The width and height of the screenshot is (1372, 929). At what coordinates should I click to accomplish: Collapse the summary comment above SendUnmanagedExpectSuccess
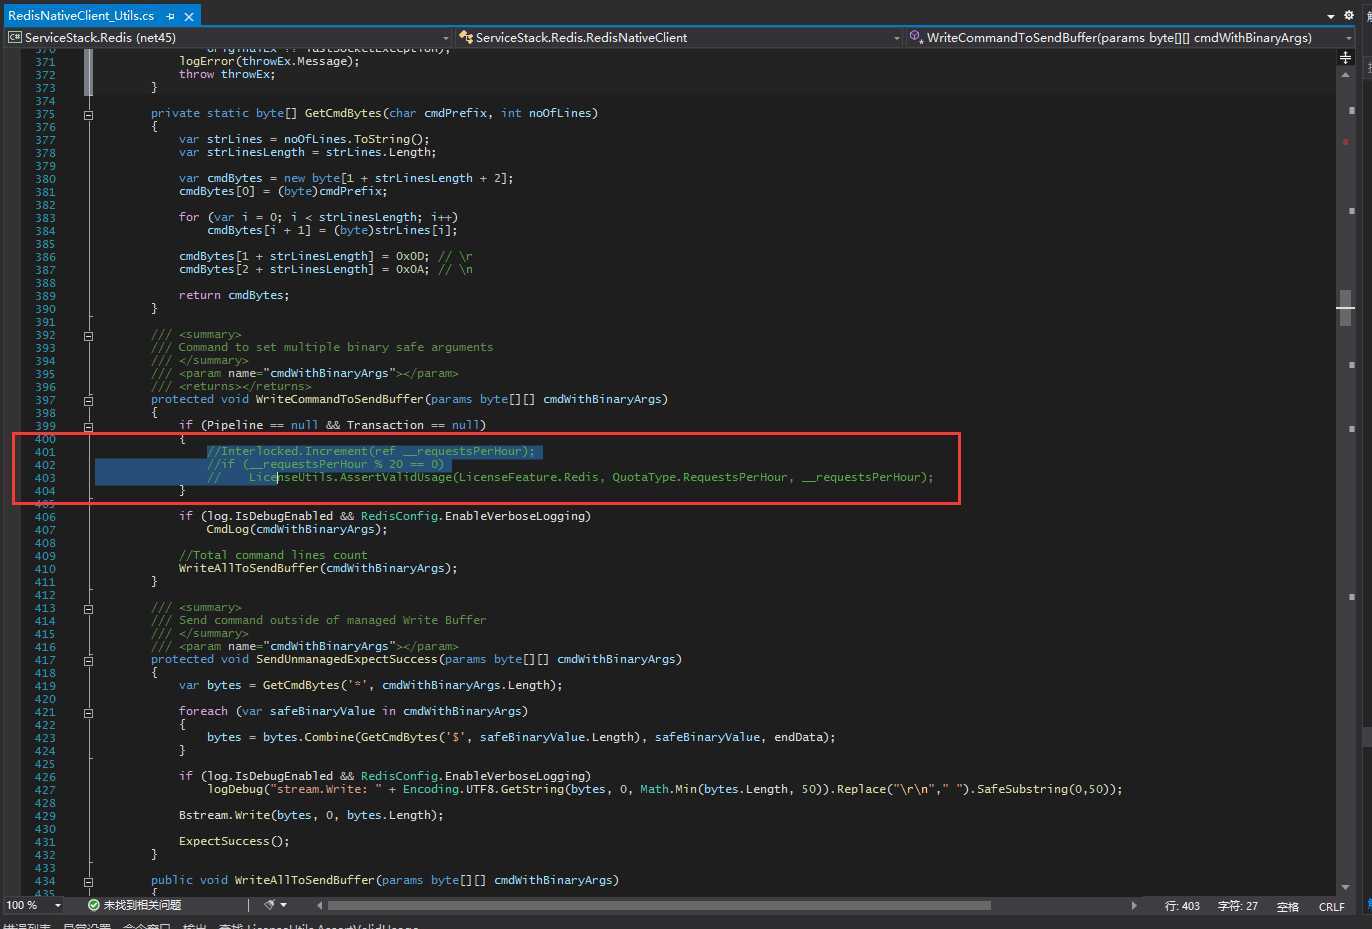pyautogui.click(x=88, y=608)
